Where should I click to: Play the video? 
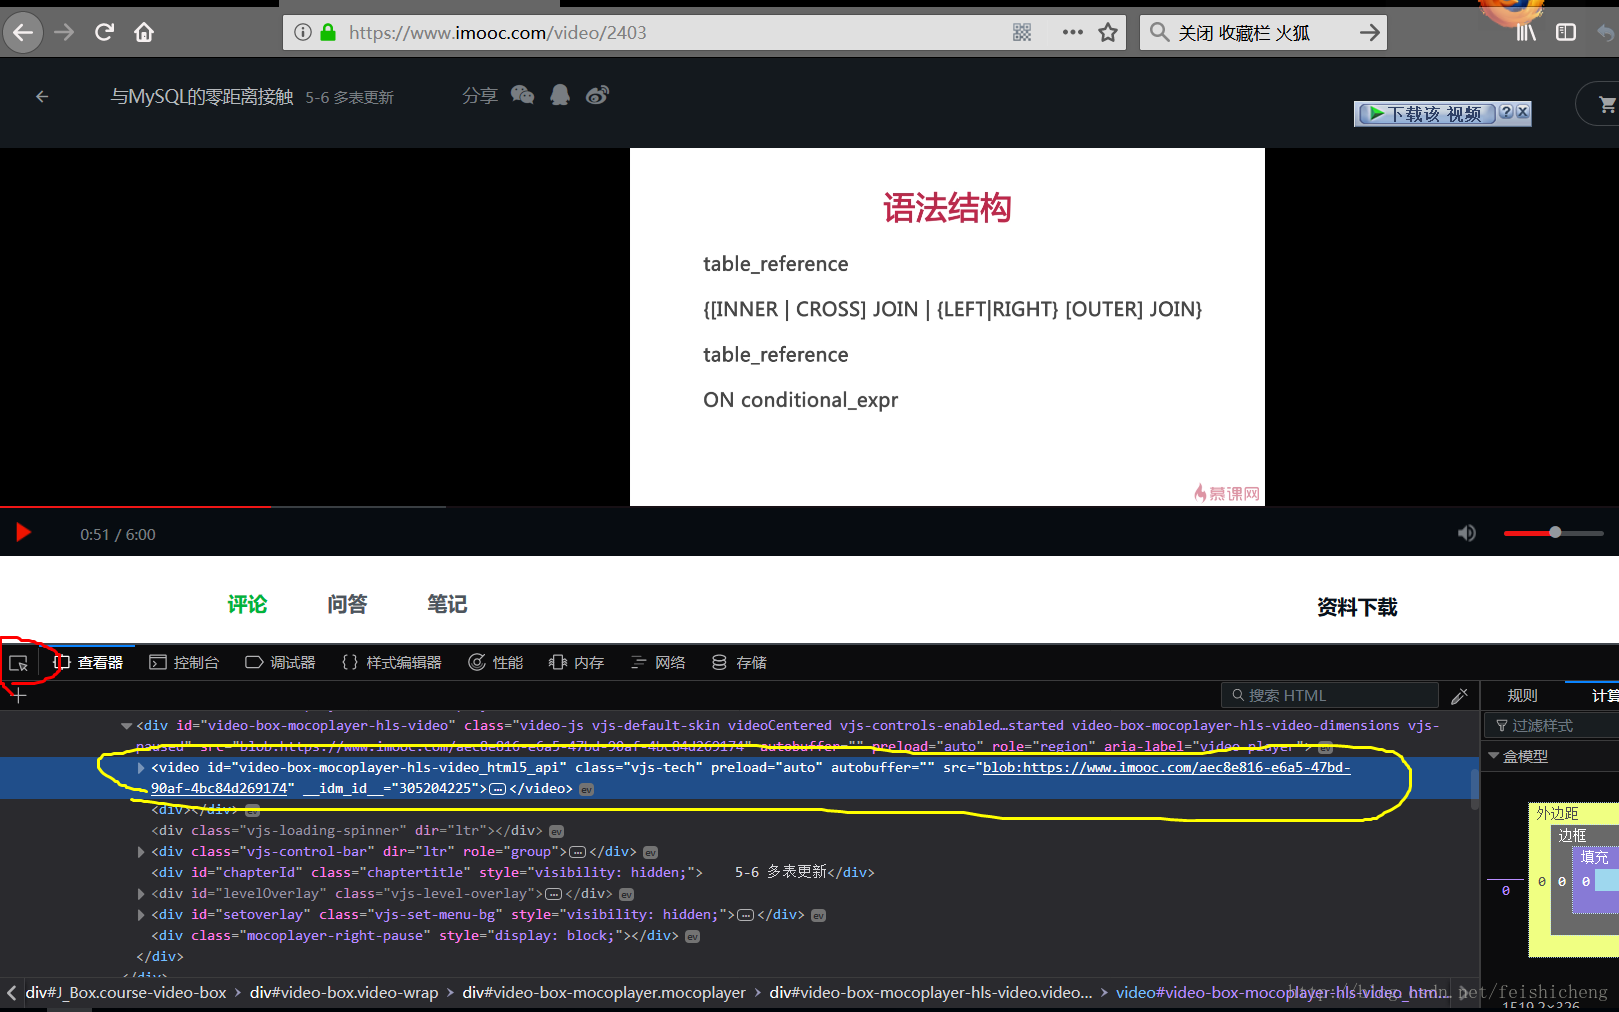pos(23,533)
